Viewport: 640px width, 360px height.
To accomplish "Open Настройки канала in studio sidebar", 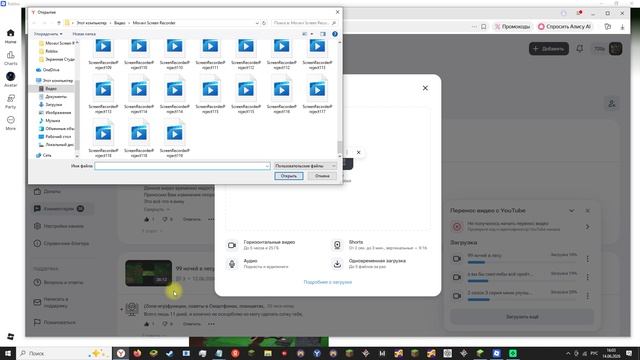I will (59, 226).
